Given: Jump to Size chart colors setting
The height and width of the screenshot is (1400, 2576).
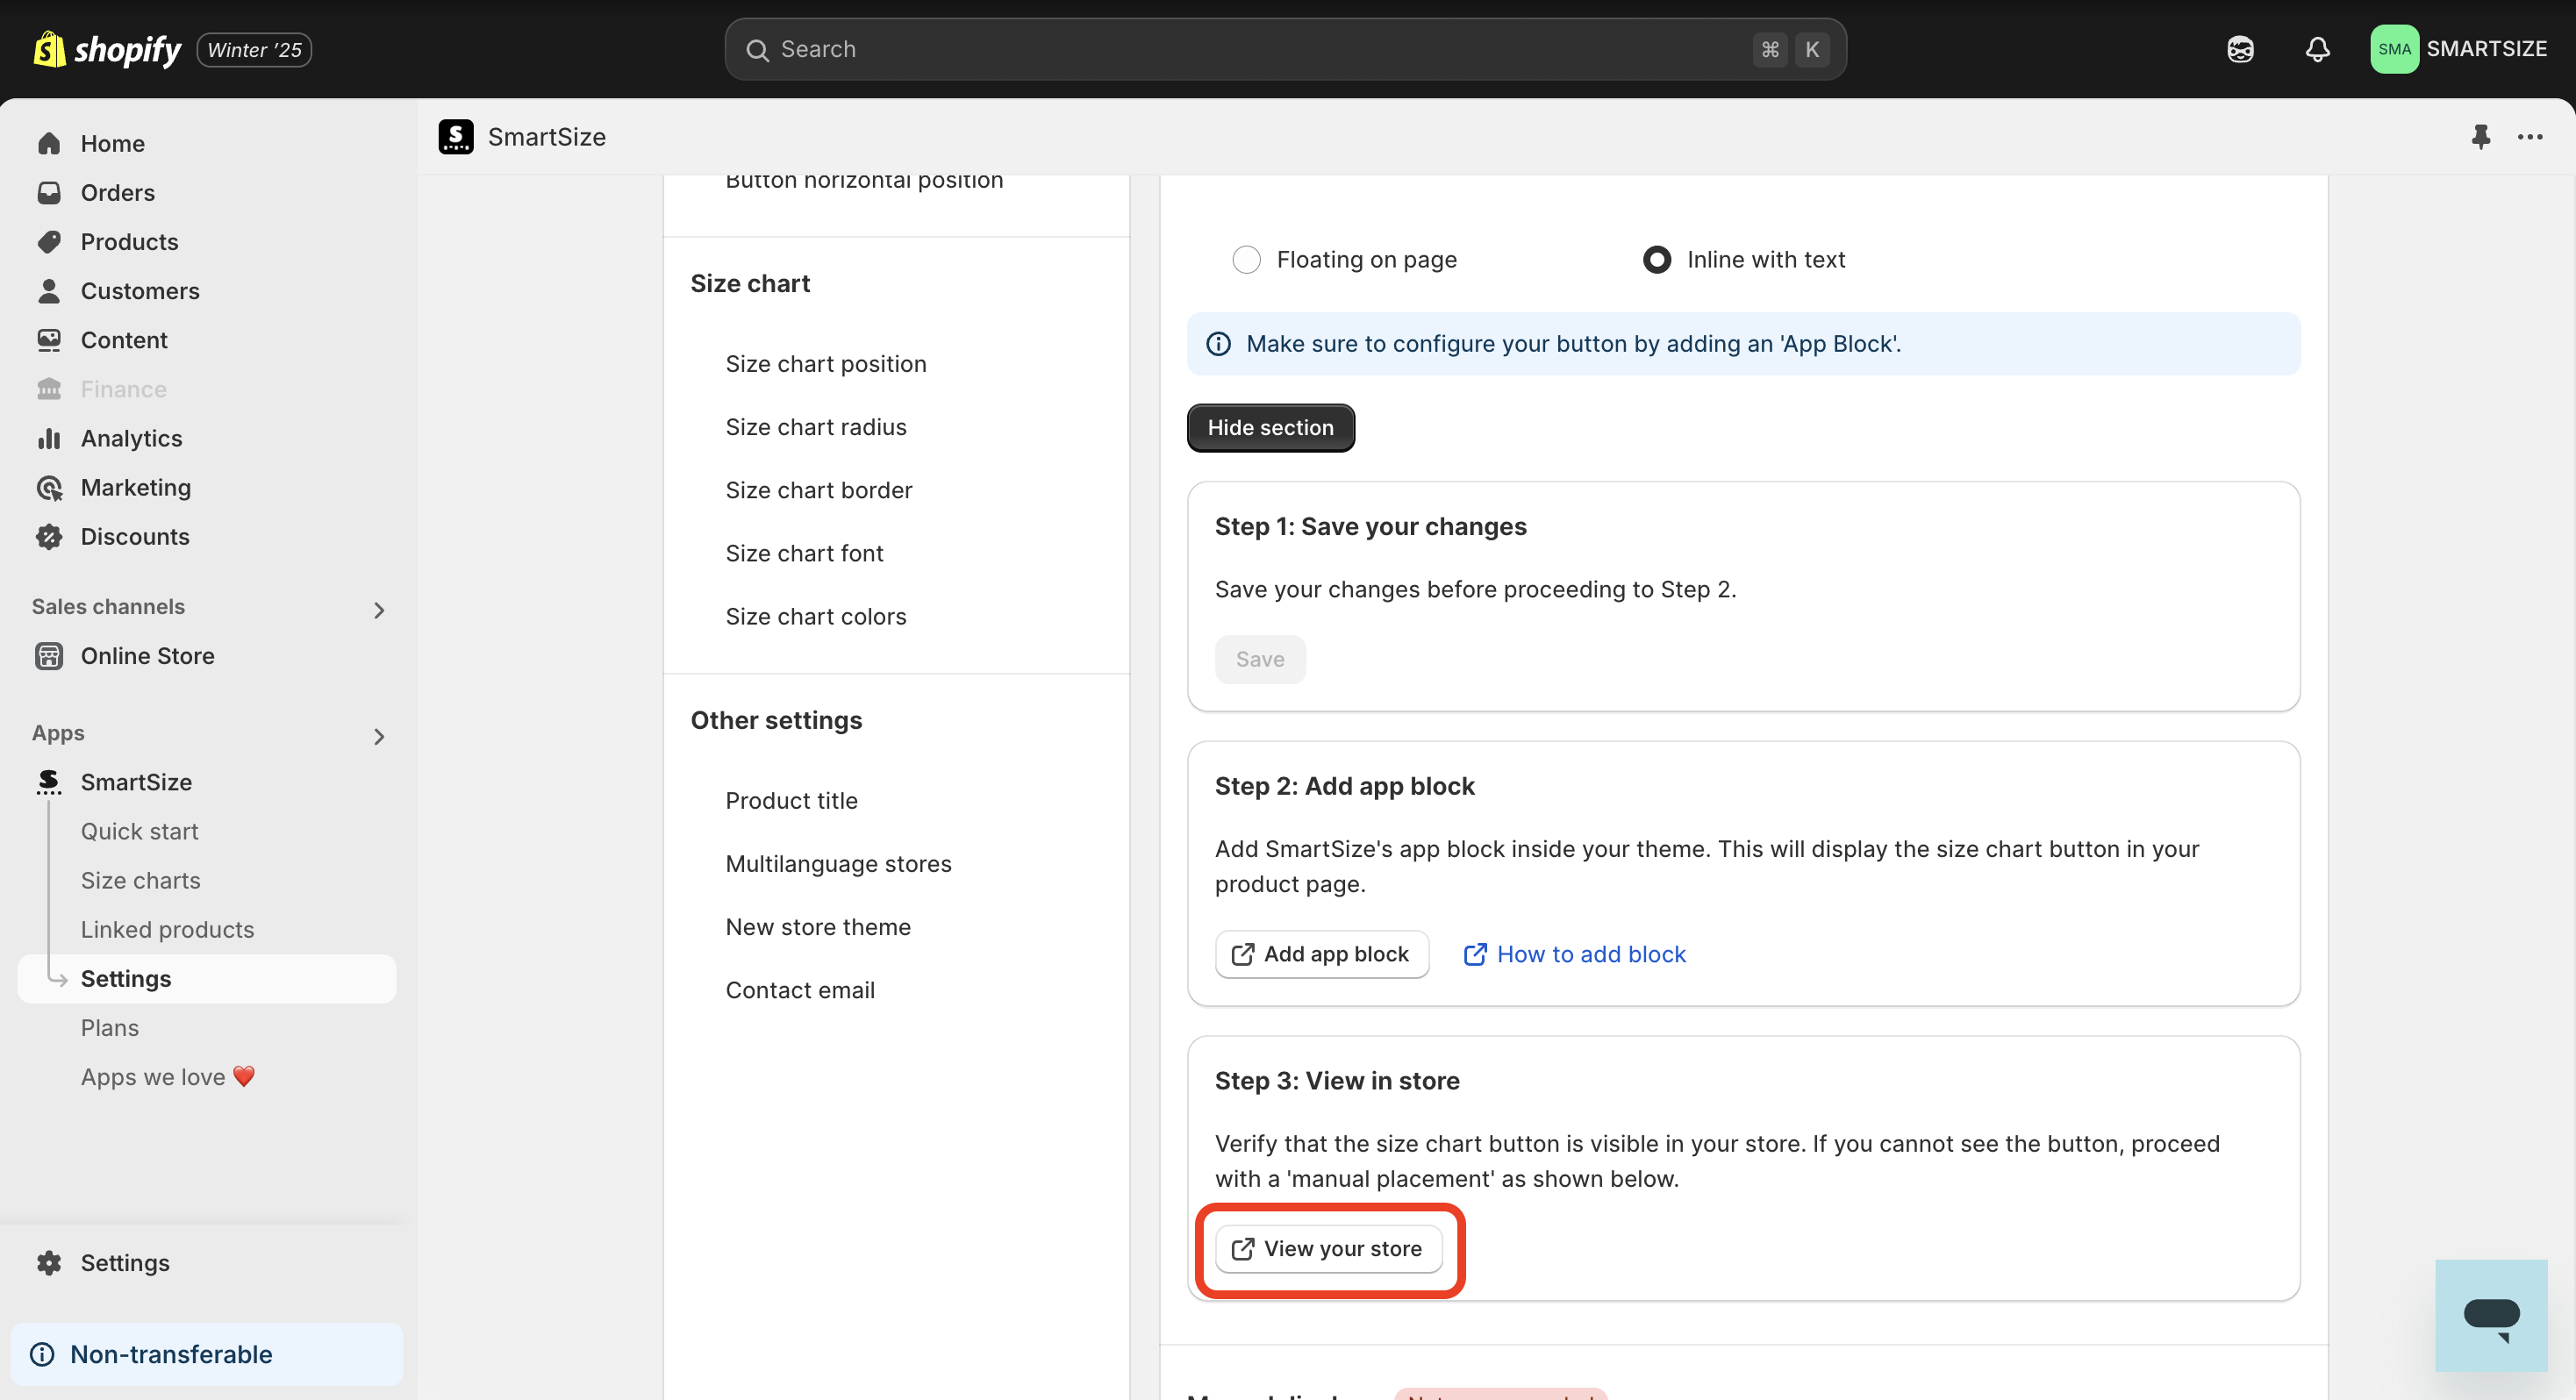Looking at the screenshot, I should click(816, 616).
